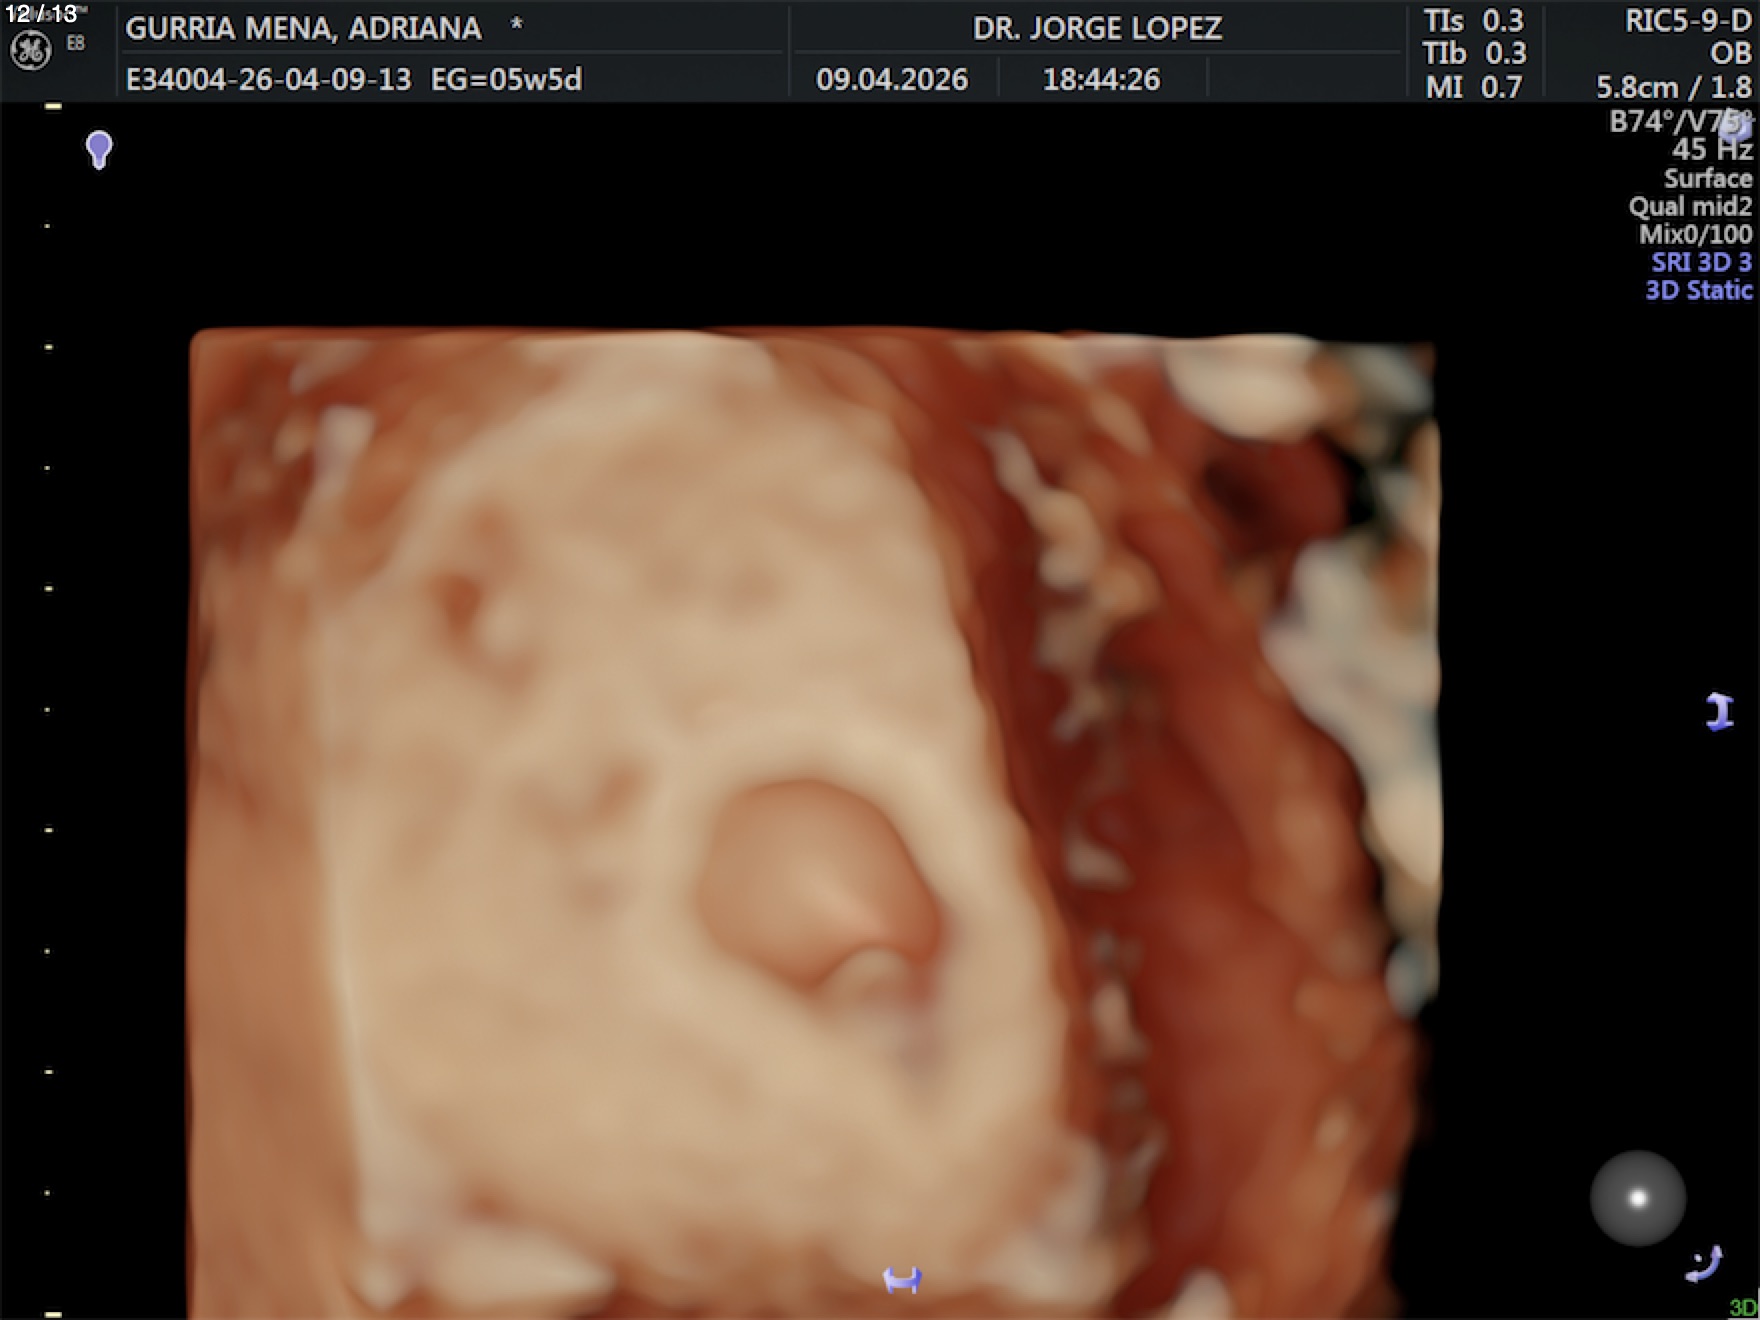1760x1320 pixels.
Task: Click the Surface render mode label
Action: tap(1707, 179)
